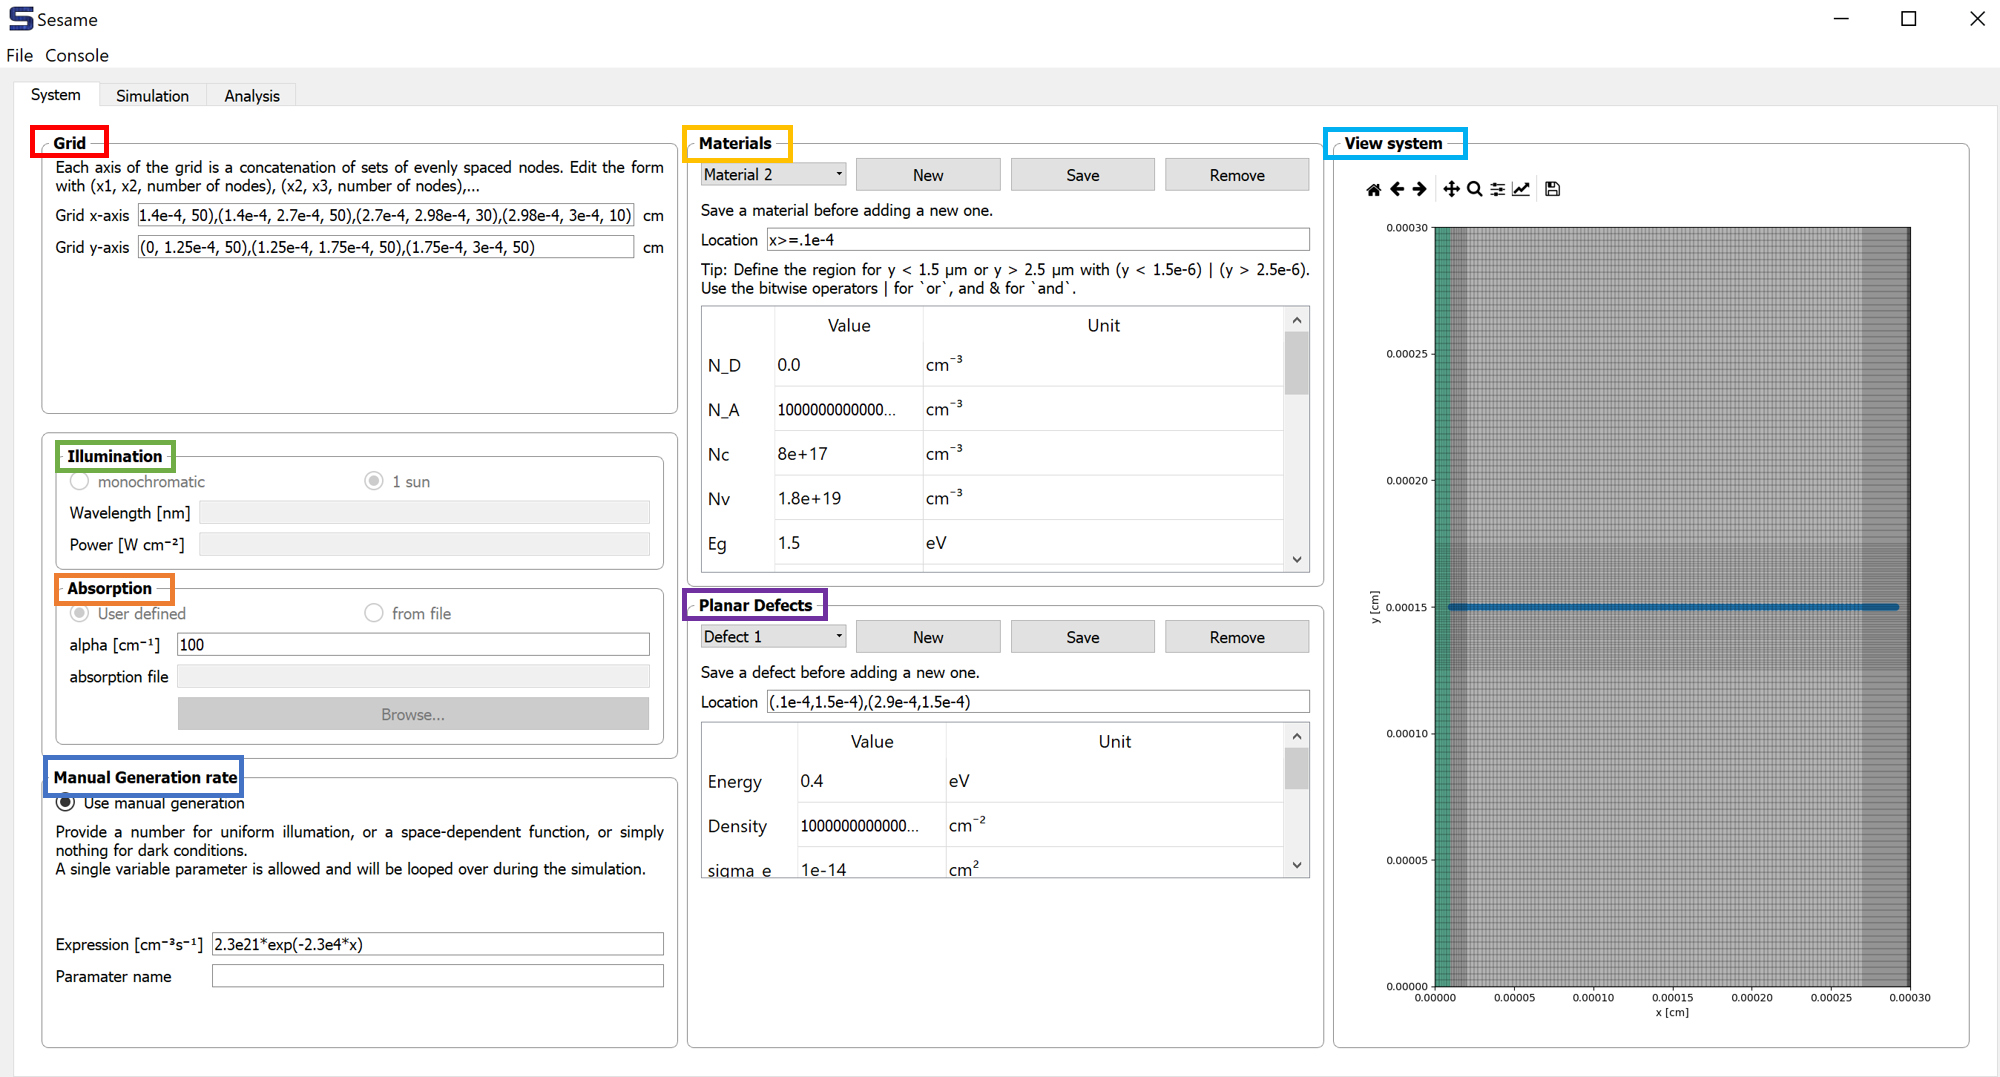
Task: Click down arrow of materials table scrollbar
Action: [x=1297, y=559]
